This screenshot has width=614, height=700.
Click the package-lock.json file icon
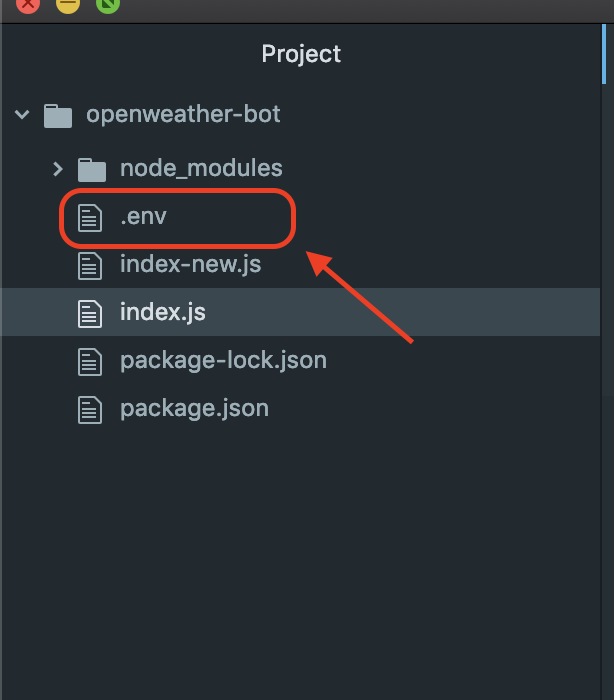point(91,361)
